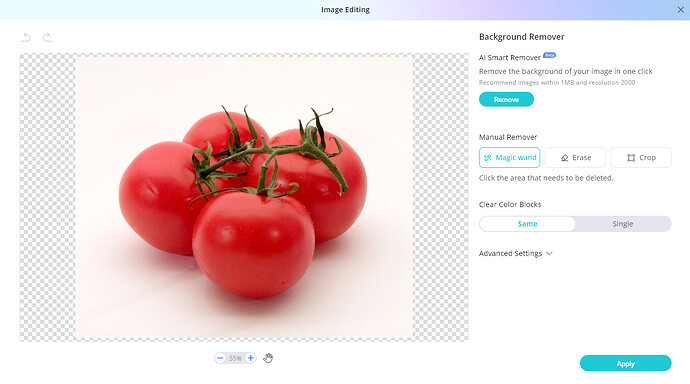690x384 pixels.
Task: Switch Clear Color Blocks to Single
Action: coord(623,224)
